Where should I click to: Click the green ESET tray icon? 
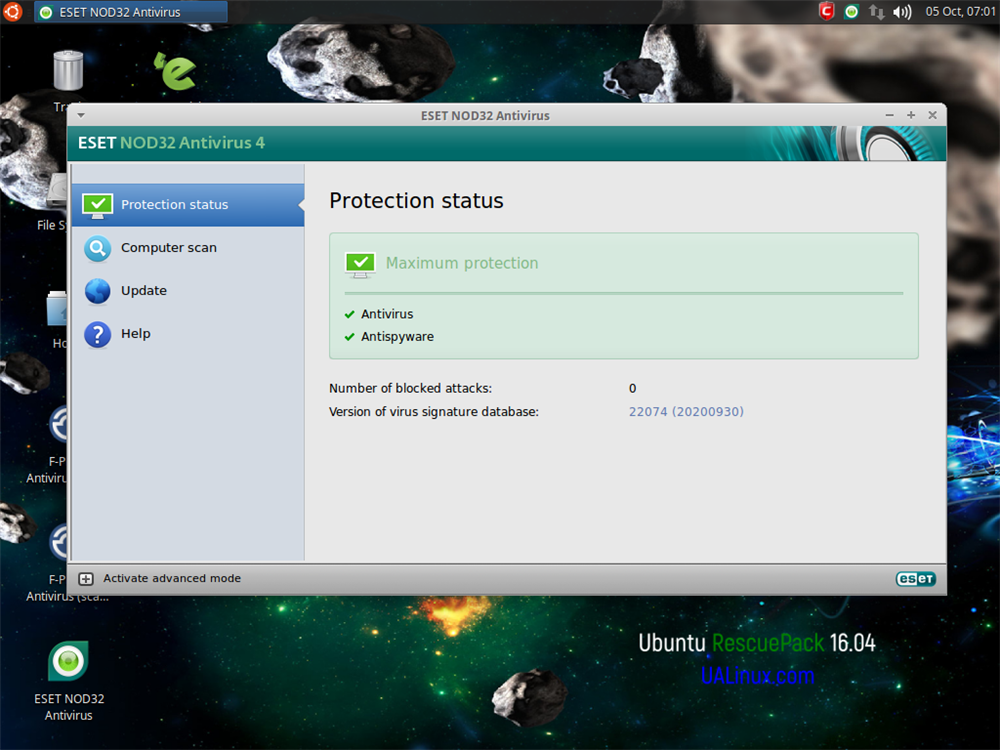[851, 11]
